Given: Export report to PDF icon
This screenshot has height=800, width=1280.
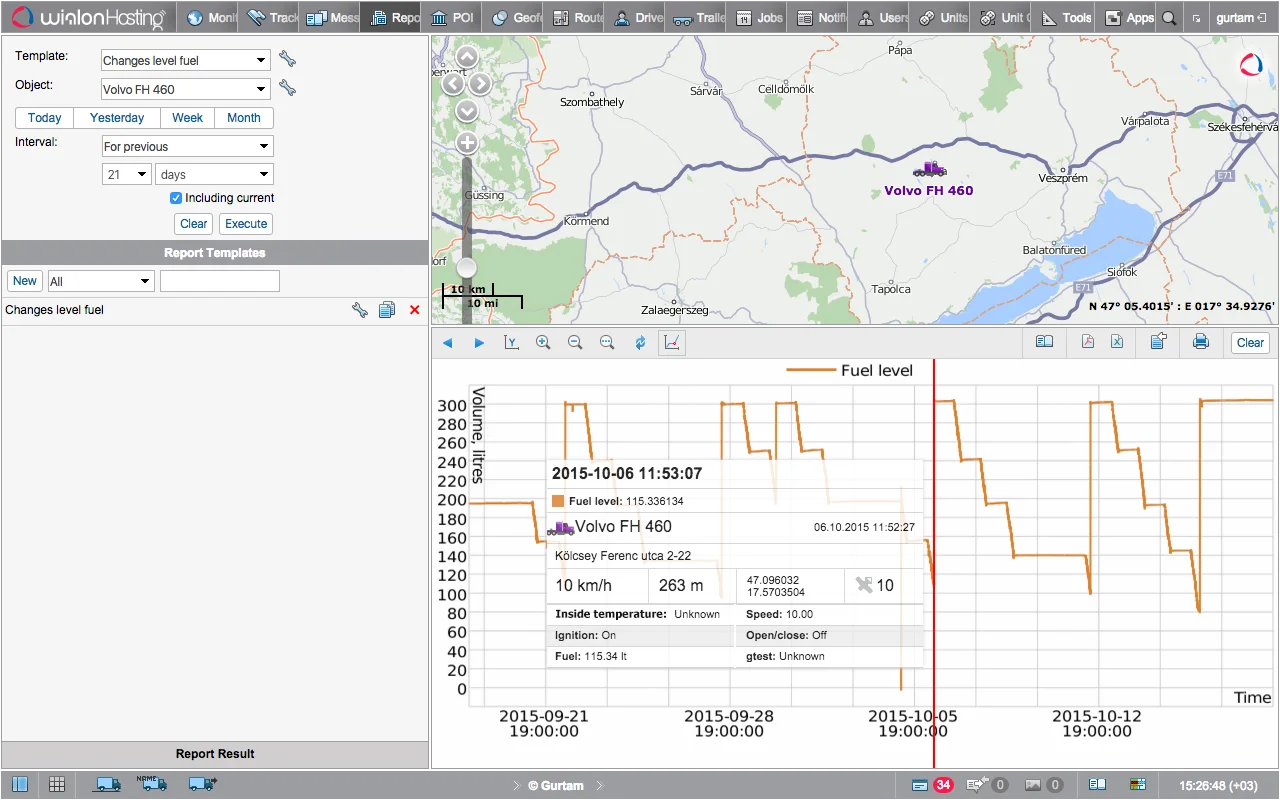Looking at the screenshot, I should 1087,342.
